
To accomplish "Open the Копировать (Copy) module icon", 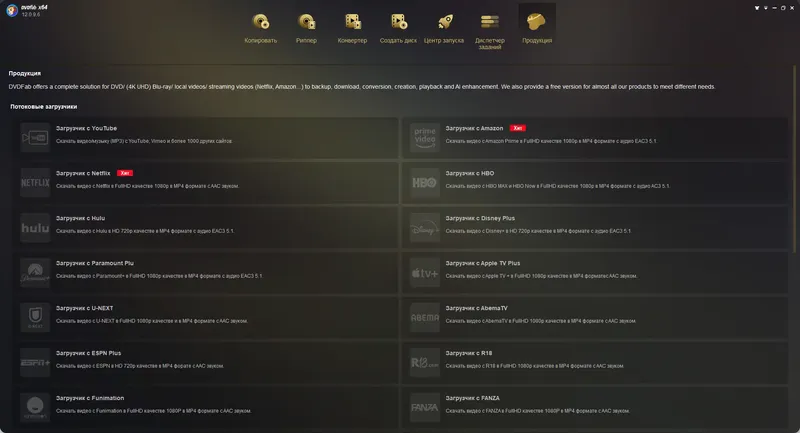I will tap(261, 22).
